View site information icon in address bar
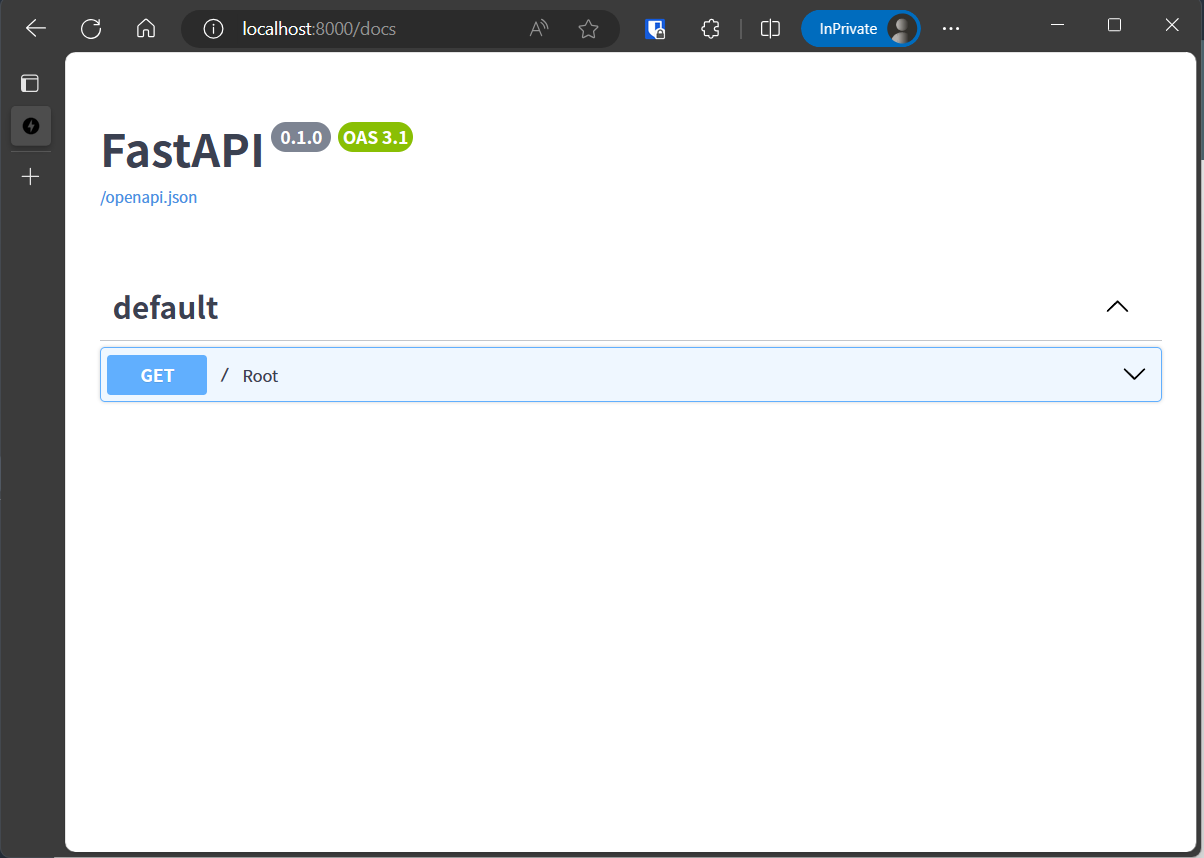The image size is (1204, 858). point(213,29)
